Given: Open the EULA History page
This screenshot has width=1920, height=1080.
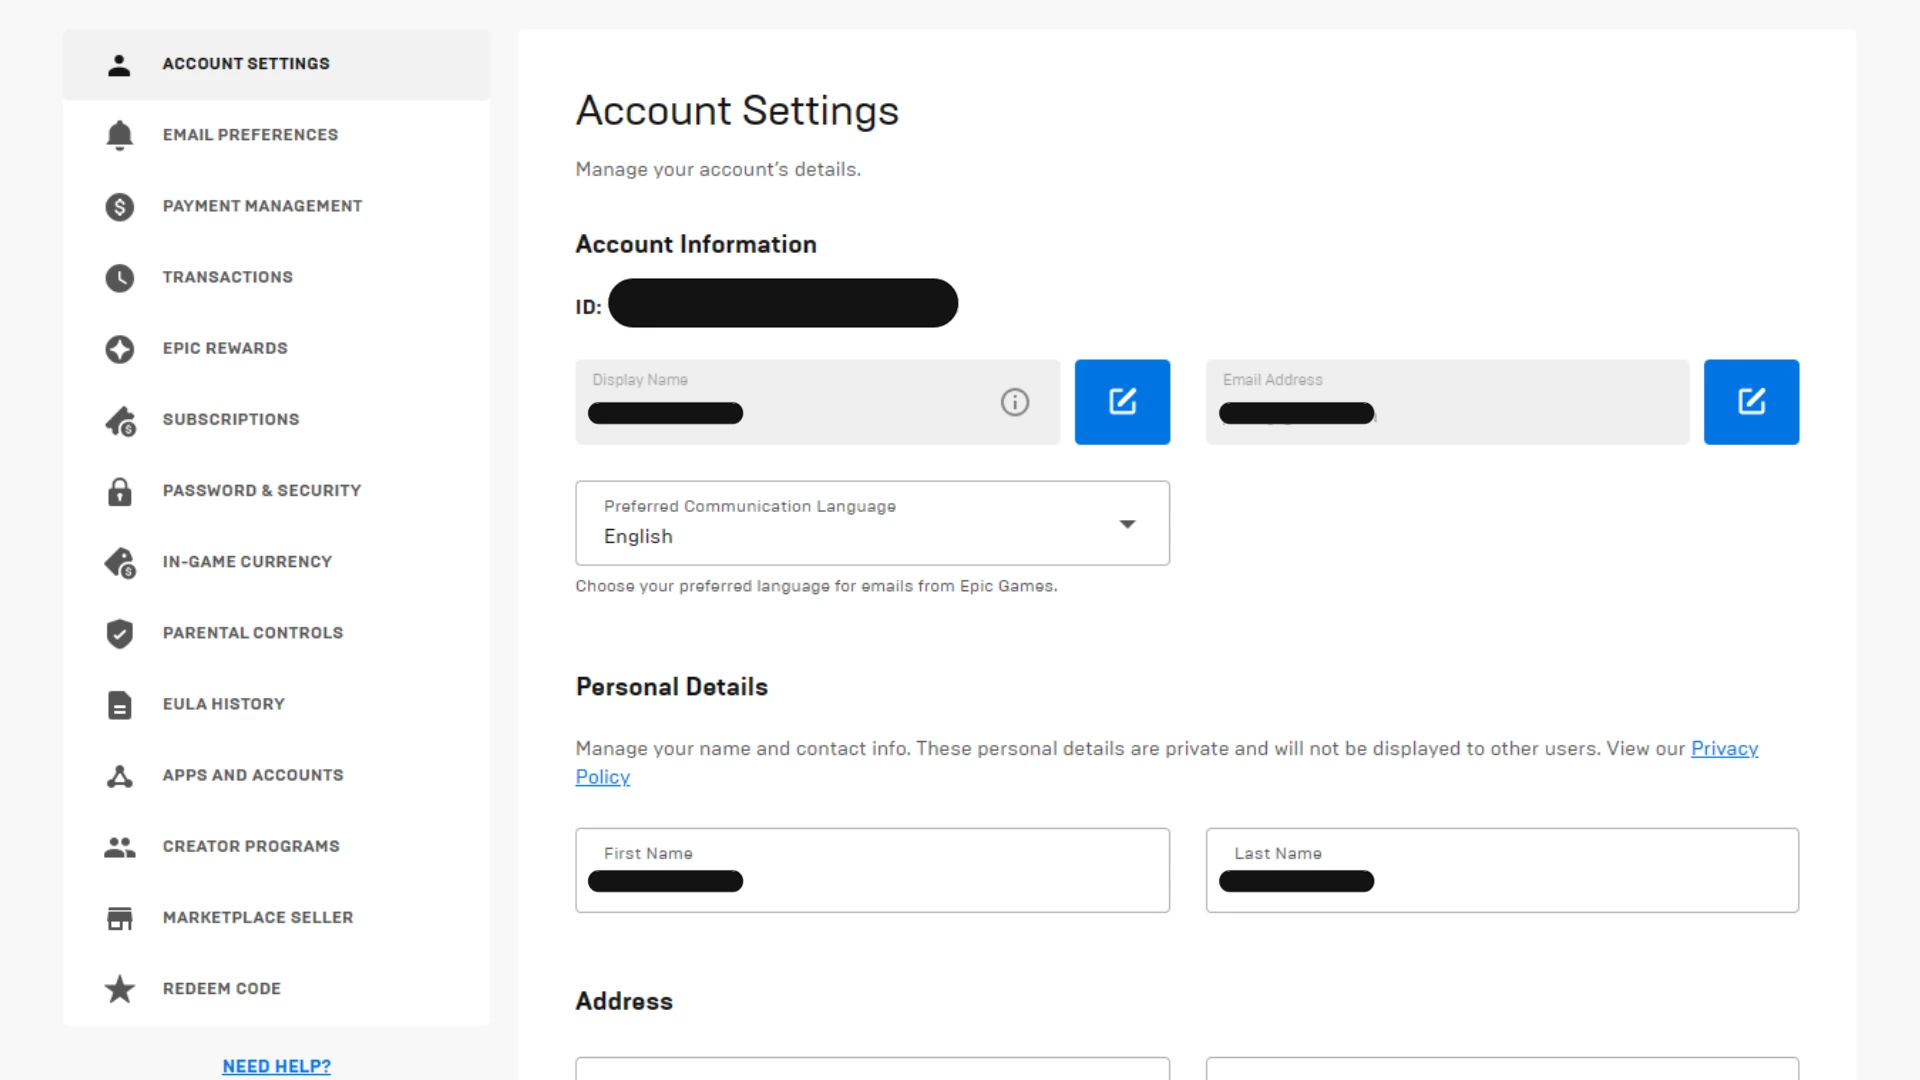Looking at the screenshot, I should (x=223, y=704).
